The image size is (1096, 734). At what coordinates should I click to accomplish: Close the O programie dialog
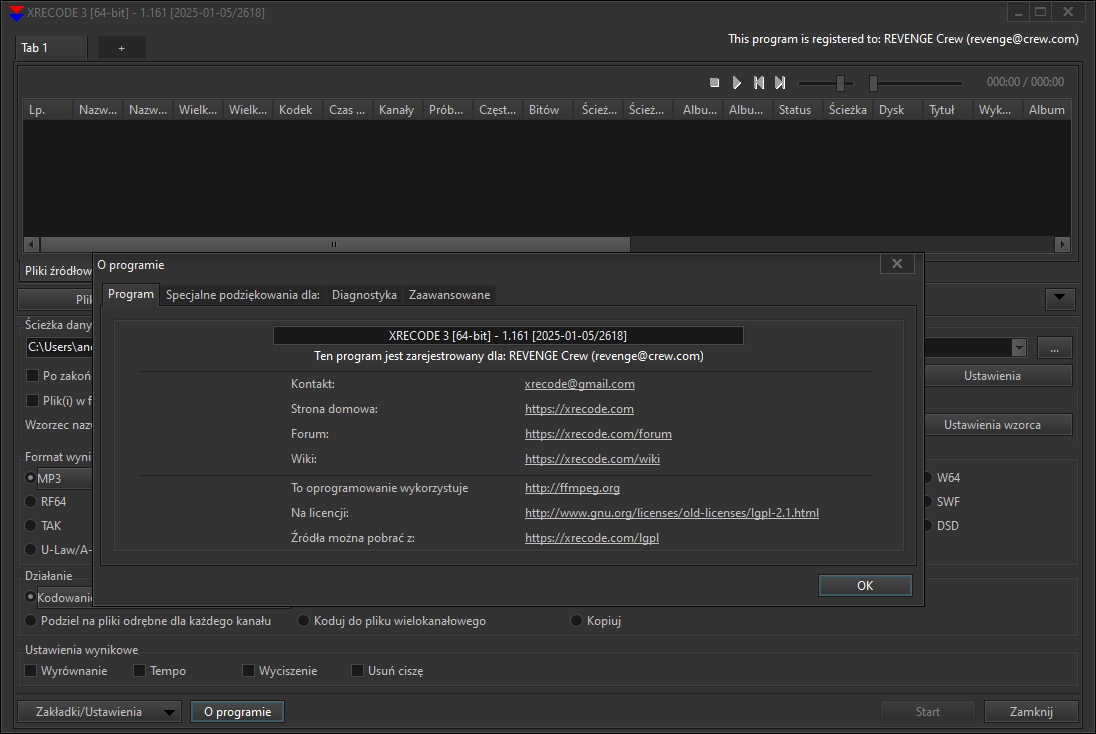tap(897, 264)
